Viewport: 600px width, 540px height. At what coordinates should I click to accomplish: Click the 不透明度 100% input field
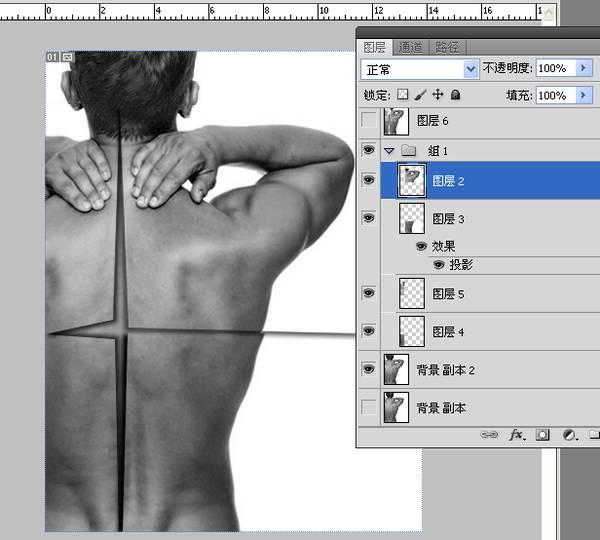[x=556, y=69]
